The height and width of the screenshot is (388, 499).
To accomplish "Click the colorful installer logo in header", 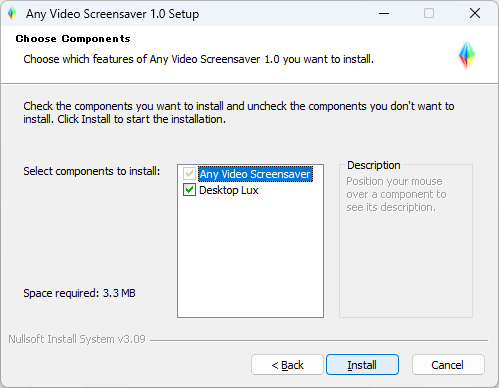I will [467, 55].
